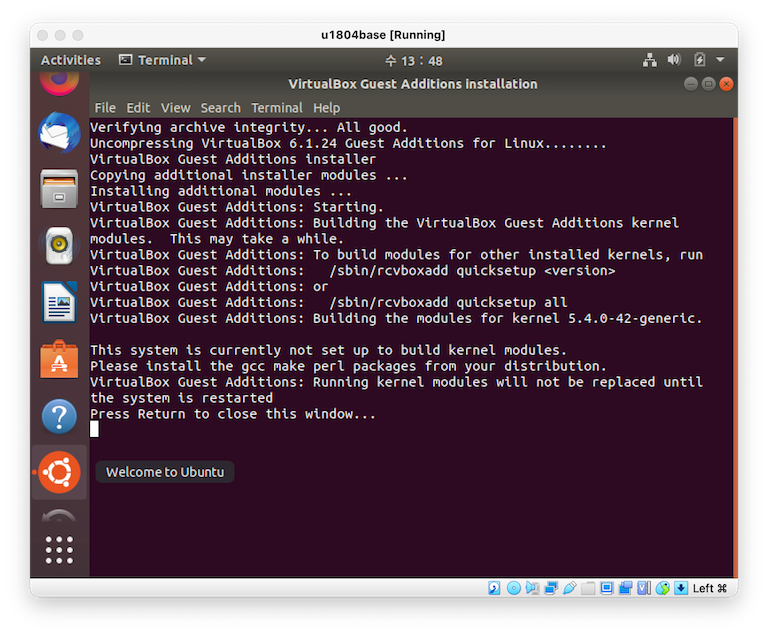Screen dimensions: 768x634
Task: Open LibreOffice Writer from the dock
Action: pos(59,302)
